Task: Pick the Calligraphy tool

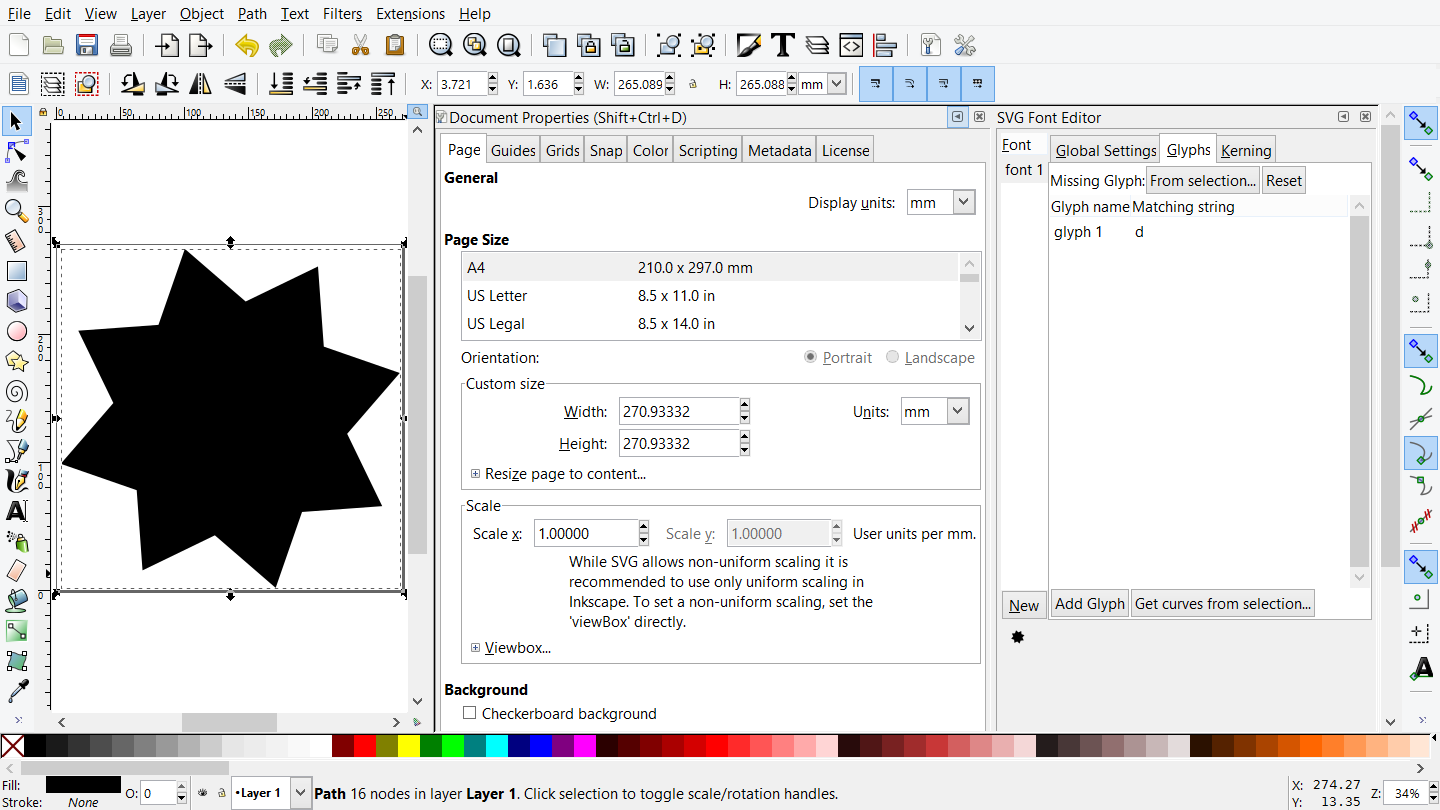Action: tap(18, 481)
